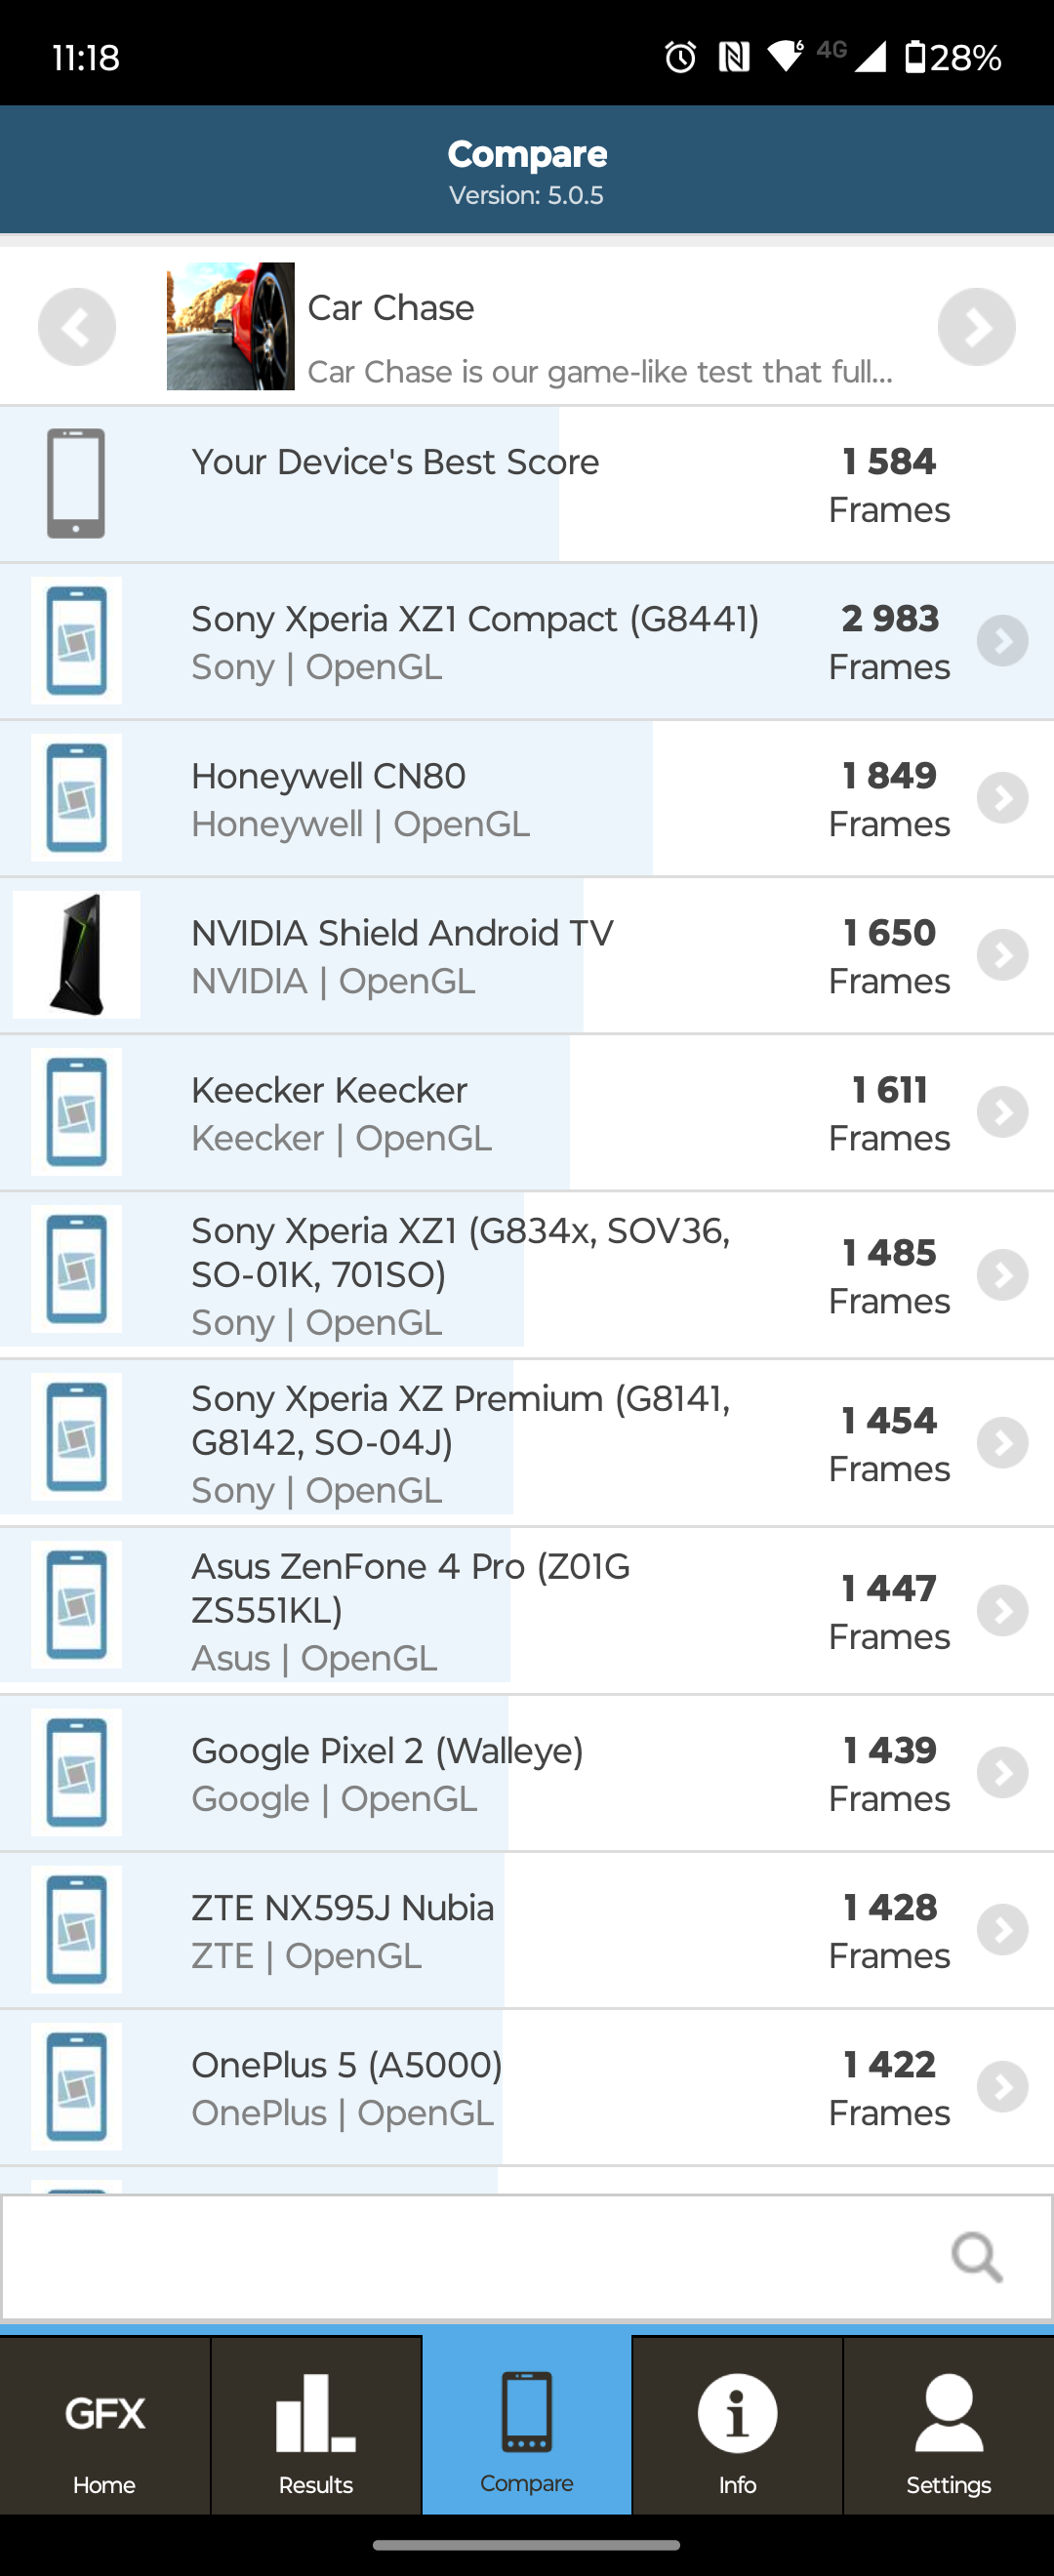1054x2576 pixels.
Task: Expand Sony Xperia XZ1 Compact details chevron
Action: (x=1002, y=641)
